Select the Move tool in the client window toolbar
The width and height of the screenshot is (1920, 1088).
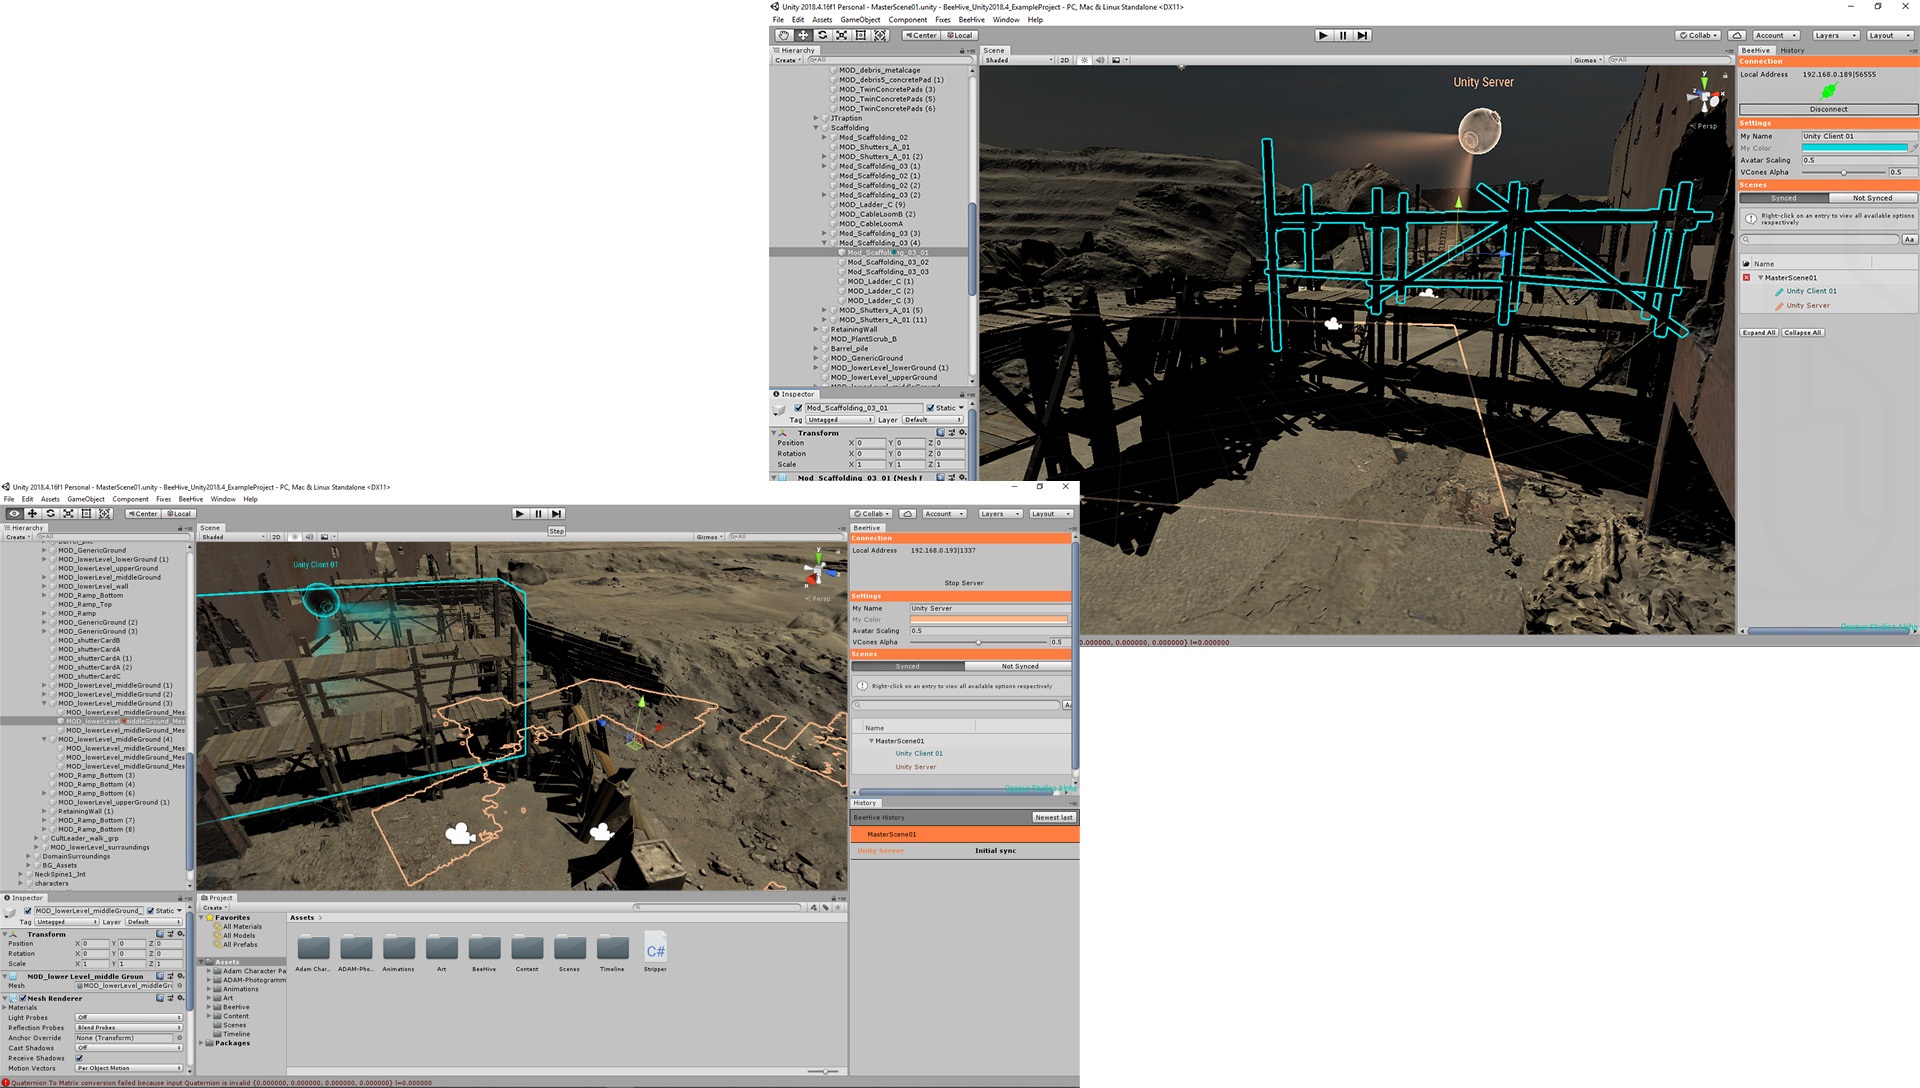coord(803,35)
